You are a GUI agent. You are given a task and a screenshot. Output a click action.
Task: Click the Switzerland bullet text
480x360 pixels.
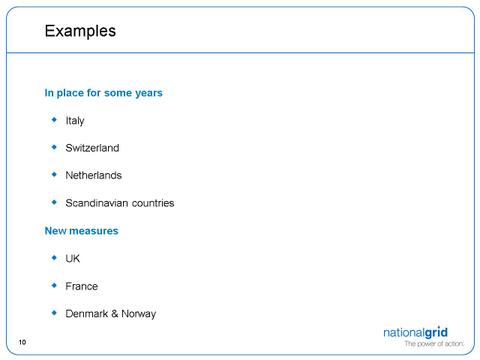tap(92, 148)
